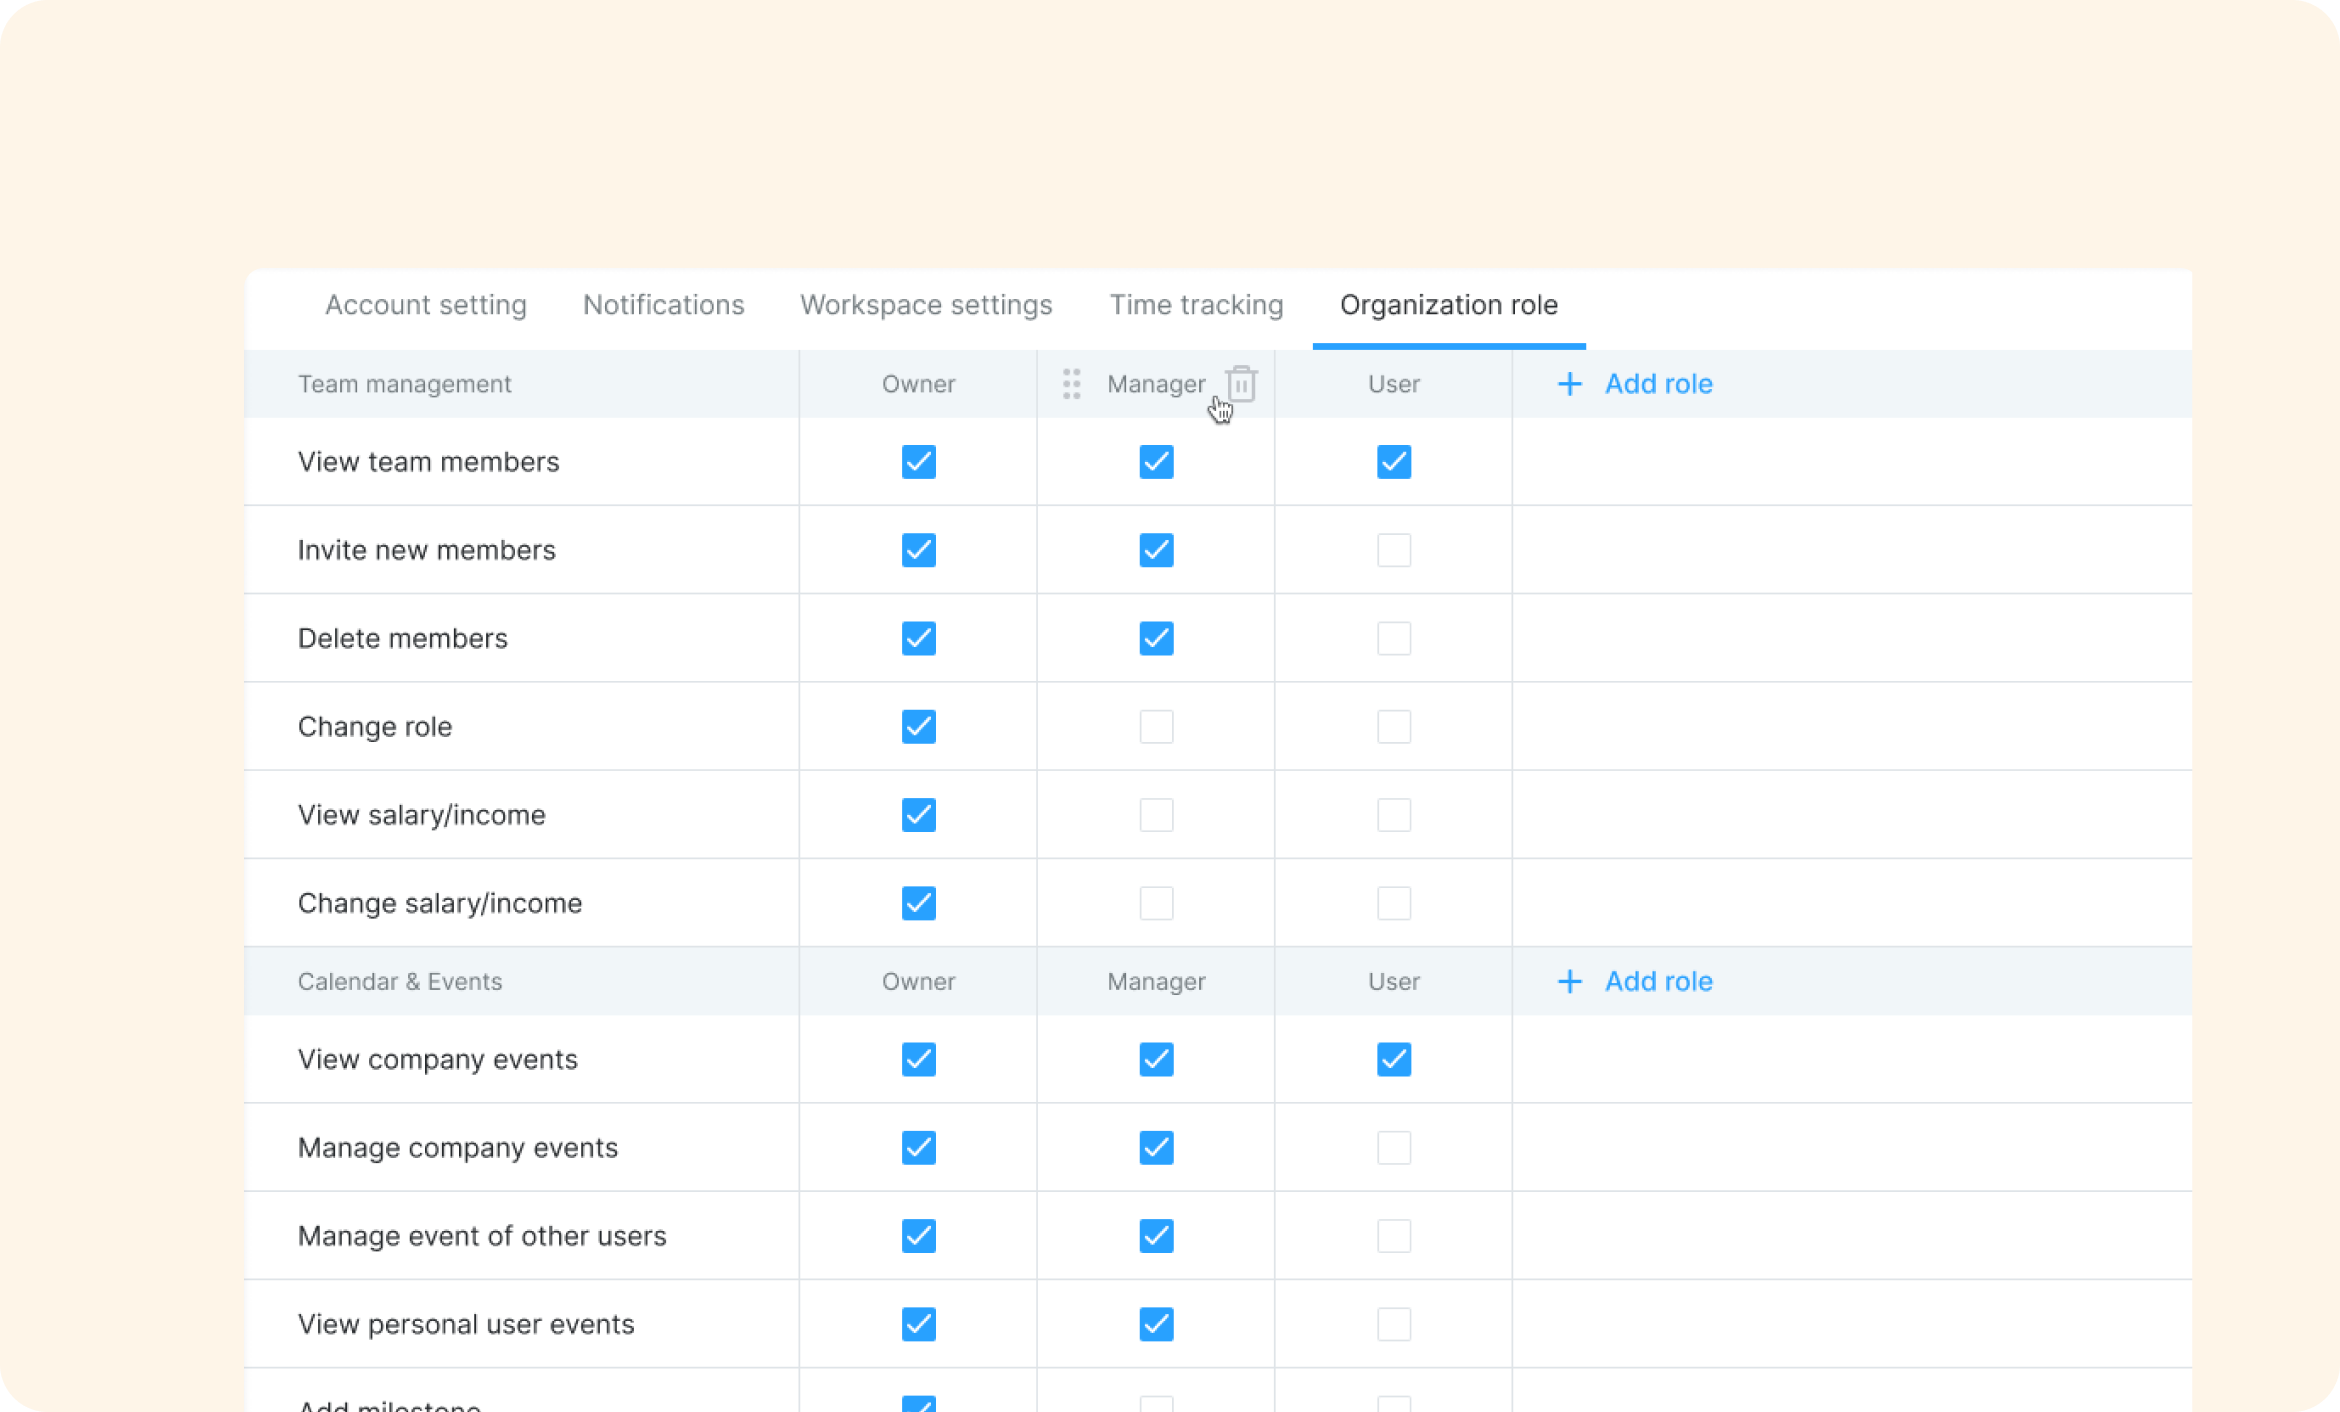Delete the Manager role via trash icon
This screenshot has width=2340, height=1412.
point(1241,383)
